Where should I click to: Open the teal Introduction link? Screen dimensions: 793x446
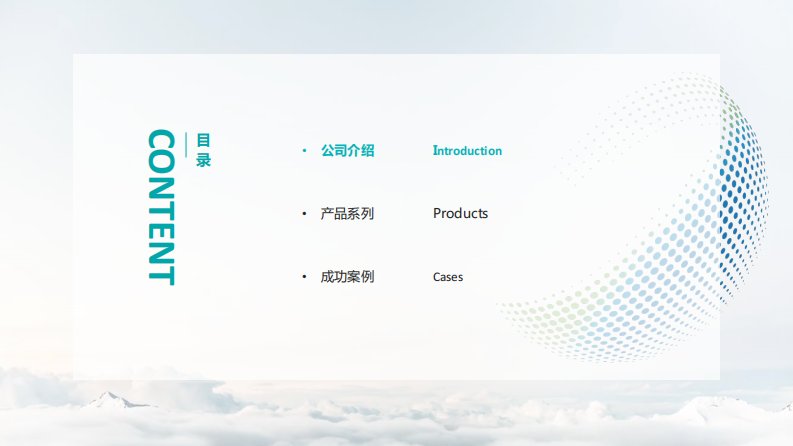point(467,151)
